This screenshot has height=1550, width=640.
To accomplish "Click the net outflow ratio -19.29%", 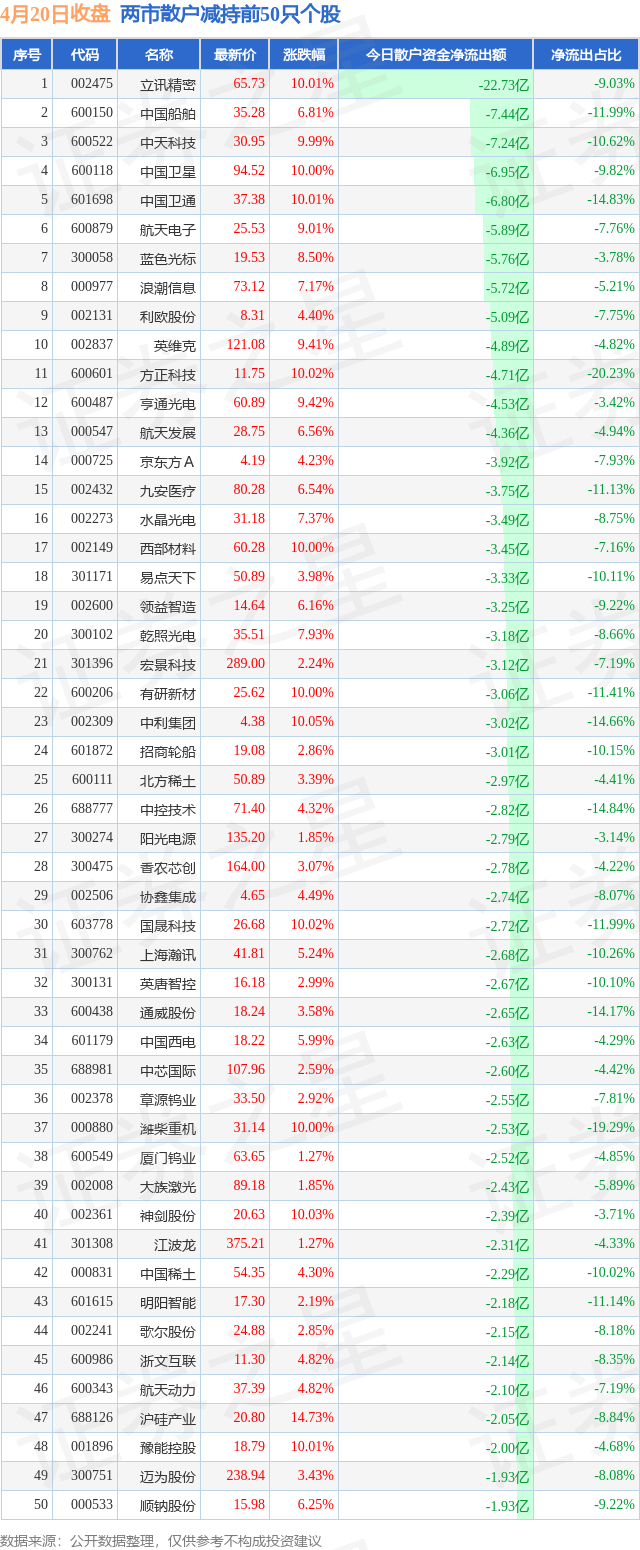I will 611,1128.
